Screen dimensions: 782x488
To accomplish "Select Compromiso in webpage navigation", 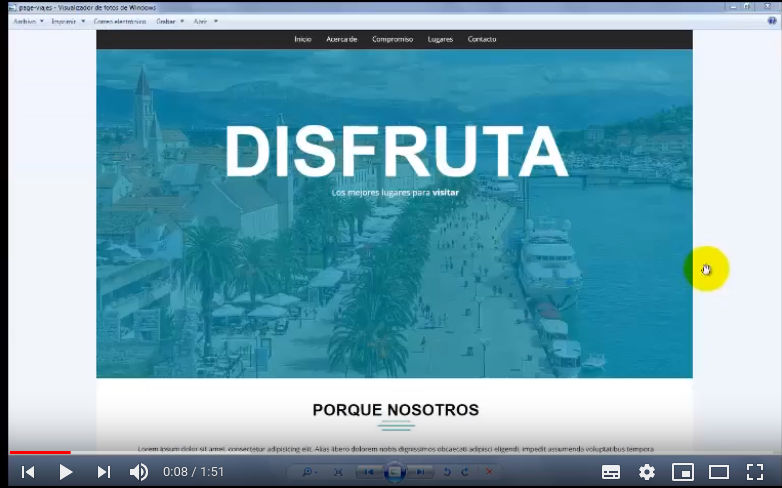I will click(392, 39).
